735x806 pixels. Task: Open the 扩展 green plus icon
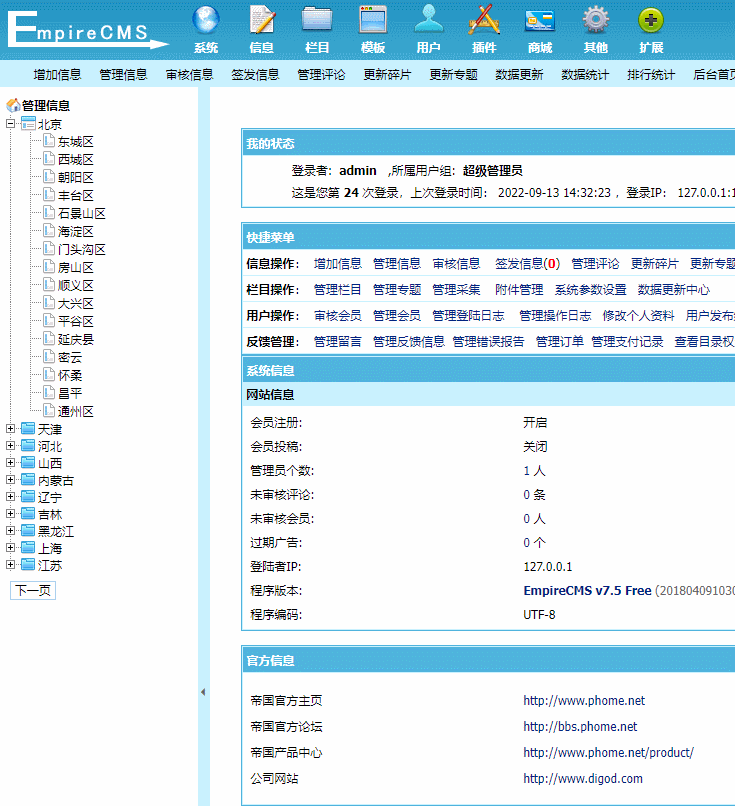click(x=651, y=21)
